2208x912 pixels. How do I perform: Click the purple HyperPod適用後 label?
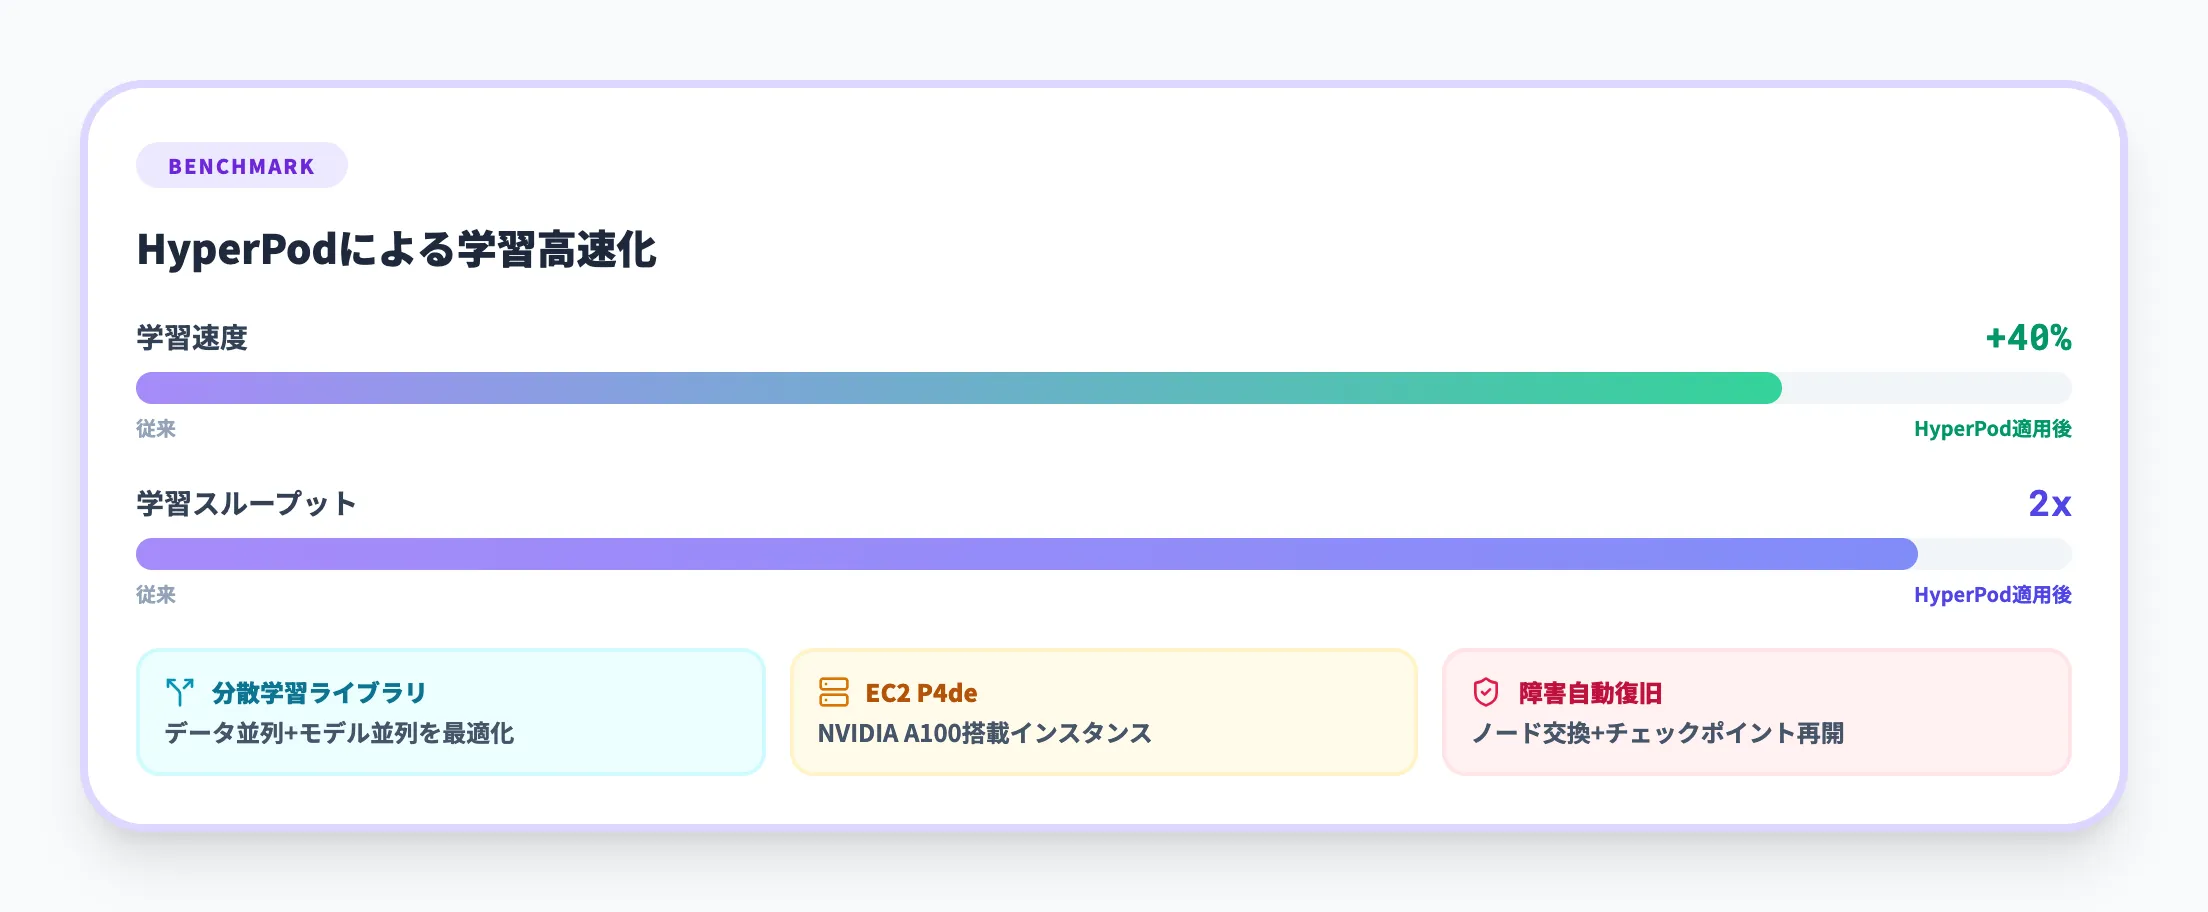1992,595
